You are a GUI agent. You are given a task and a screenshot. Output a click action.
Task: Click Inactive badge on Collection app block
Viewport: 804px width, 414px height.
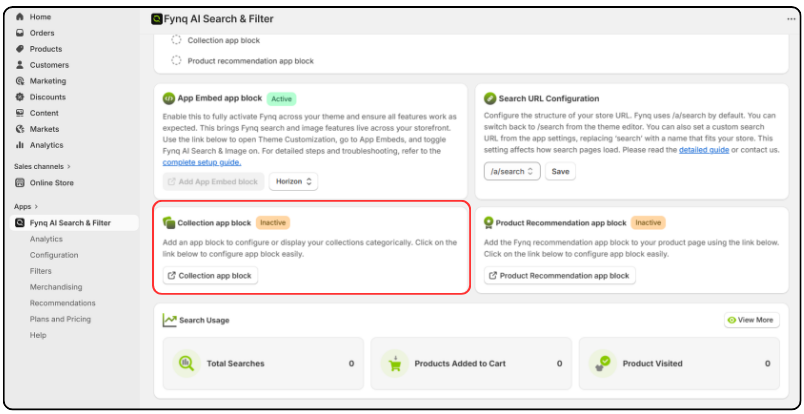[273, 223]
